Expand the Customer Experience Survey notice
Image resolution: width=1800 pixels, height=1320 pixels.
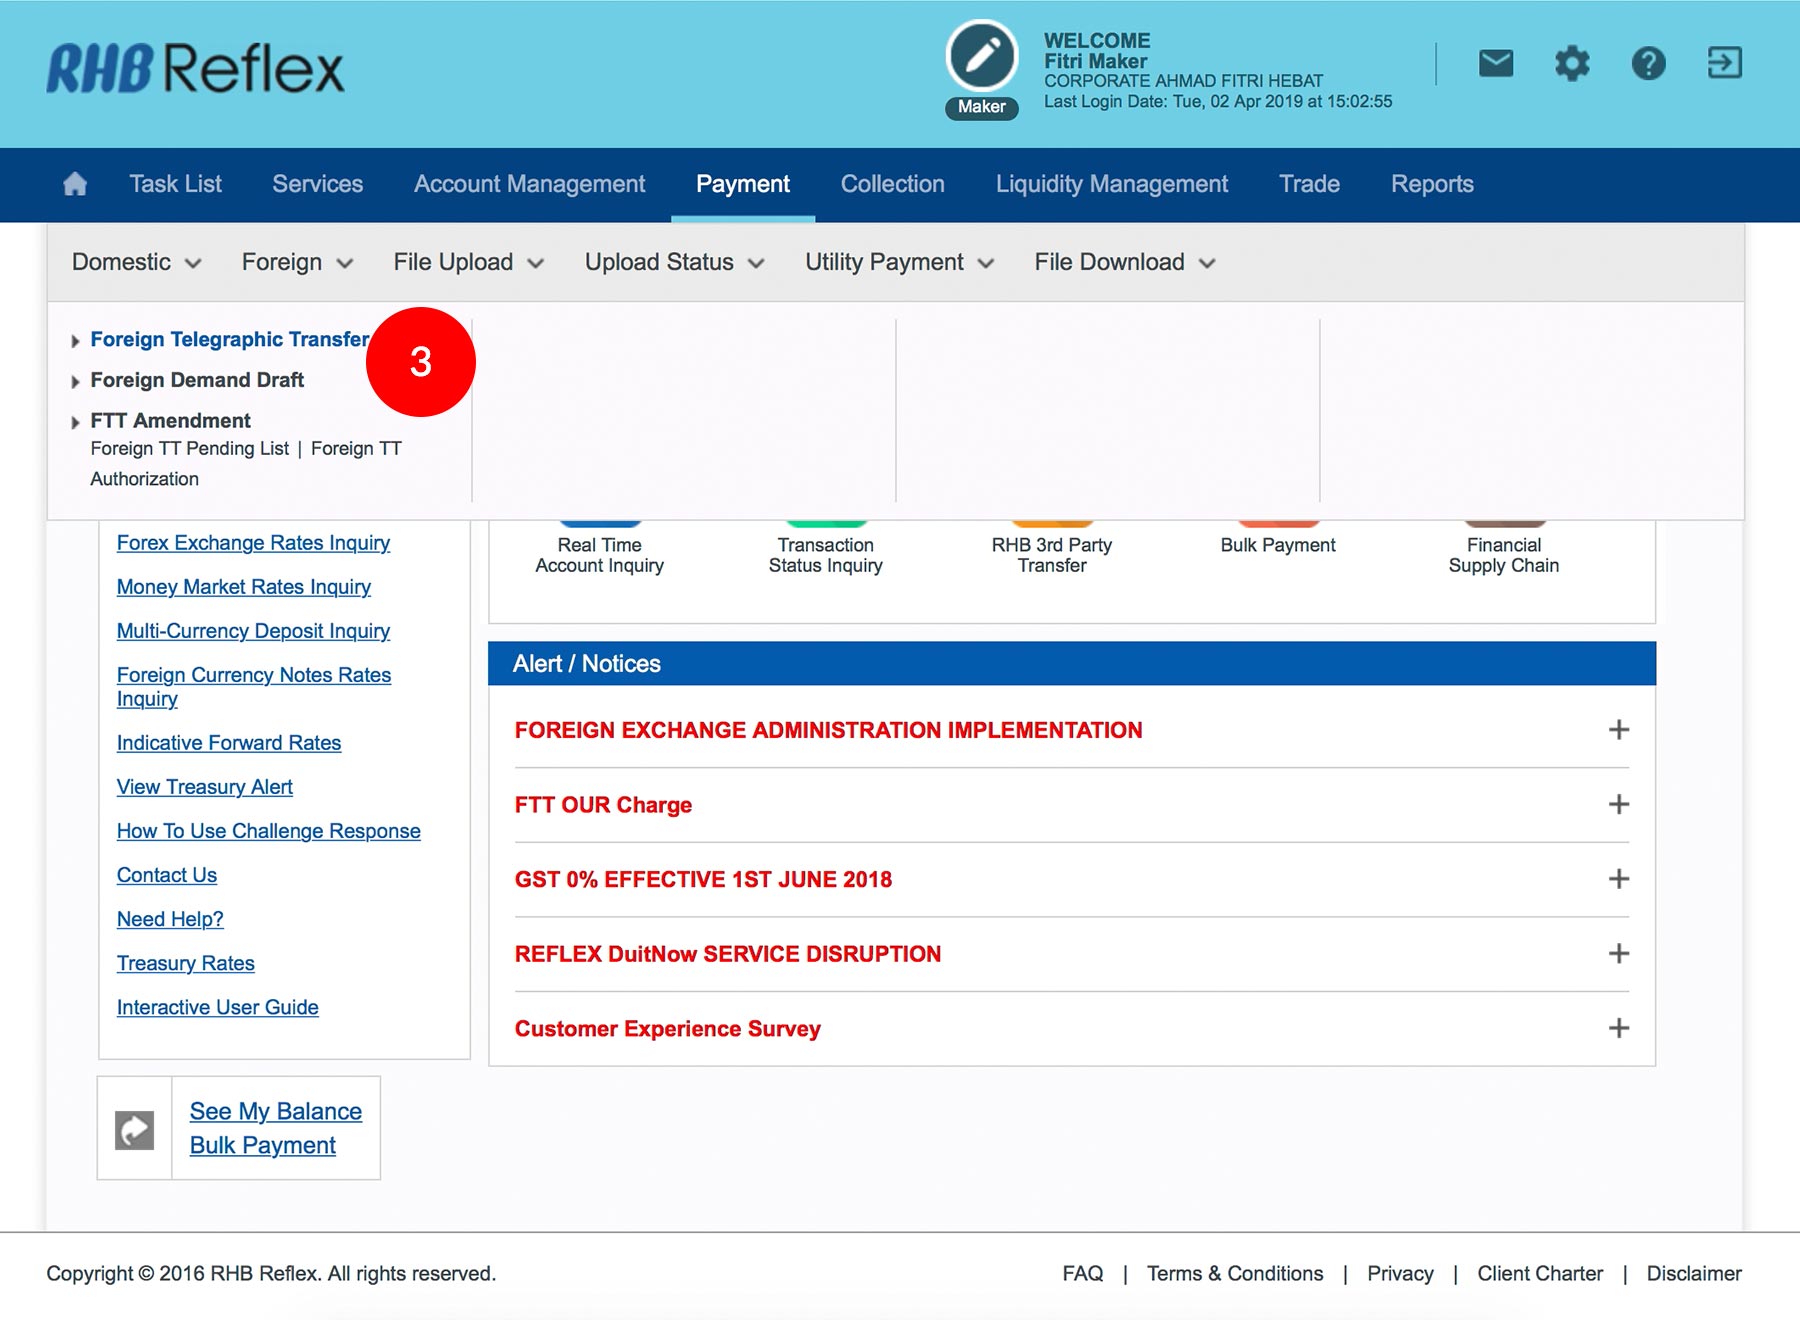click(x=1618, y=1028)
